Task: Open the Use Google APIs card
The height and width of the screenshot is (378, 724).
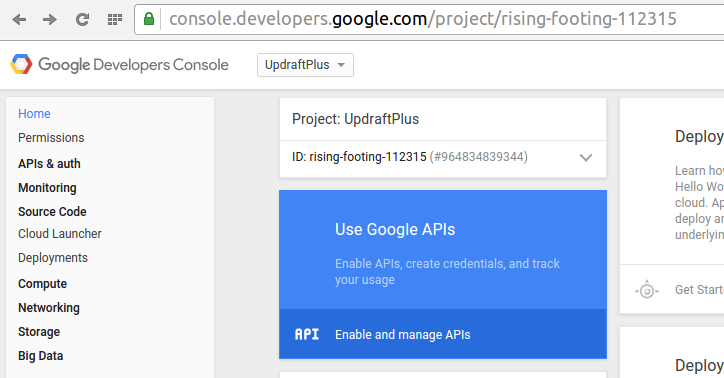Action: pyautogui.click(x=443, y=250)
